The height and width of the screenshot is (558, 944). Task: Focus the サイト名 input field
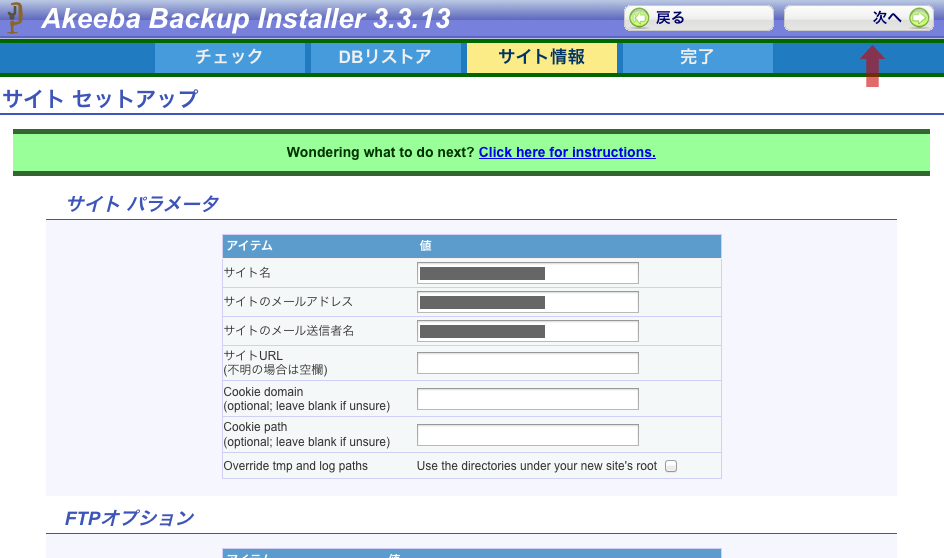tap(527, 273)
